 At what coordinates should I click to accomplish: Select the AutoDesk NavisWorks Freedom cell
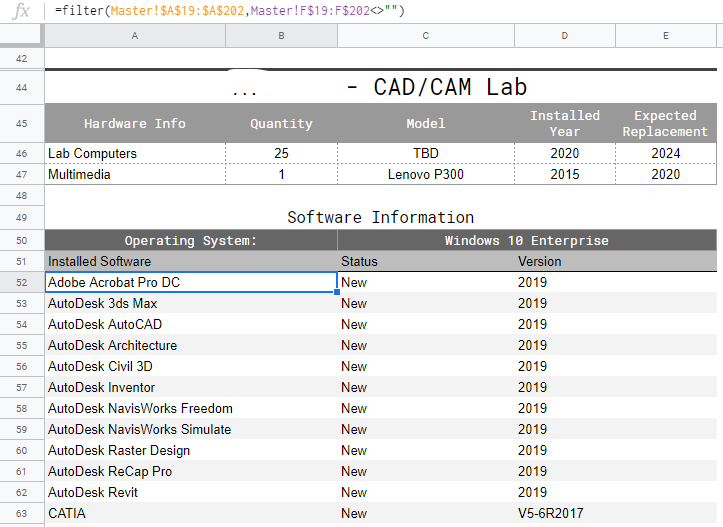point(191,408)
